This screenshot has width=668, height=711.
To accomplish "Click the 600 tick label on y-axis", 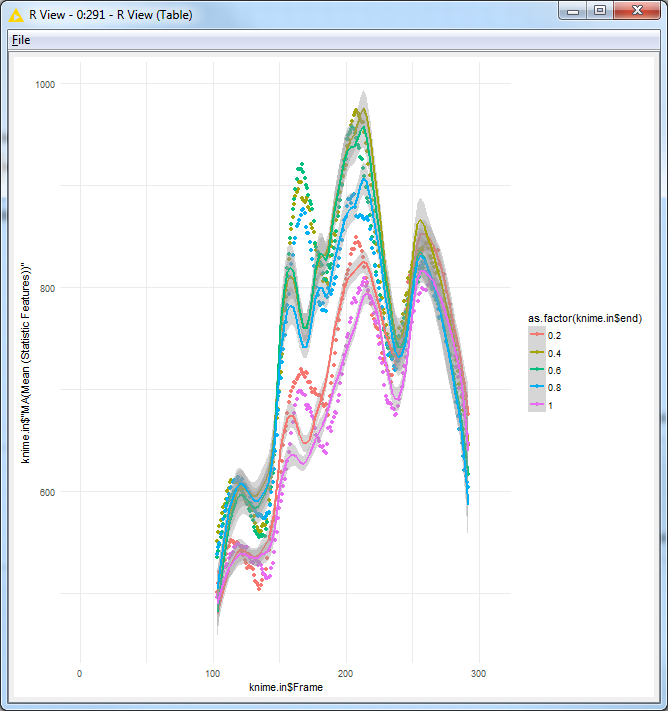I will click(46, 491).
